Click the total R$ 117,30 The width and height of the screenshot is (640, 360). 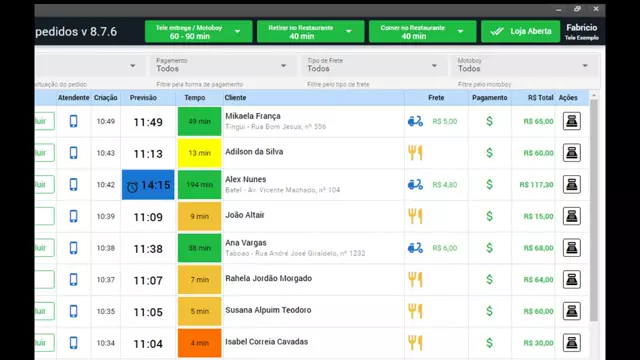coord(536,184)
